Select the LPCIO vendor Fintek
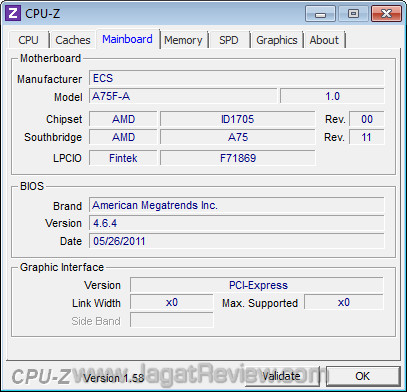Image resolution: width=407 pixels, height=392 pixels. pyautogui.click(x=123, y=158)
